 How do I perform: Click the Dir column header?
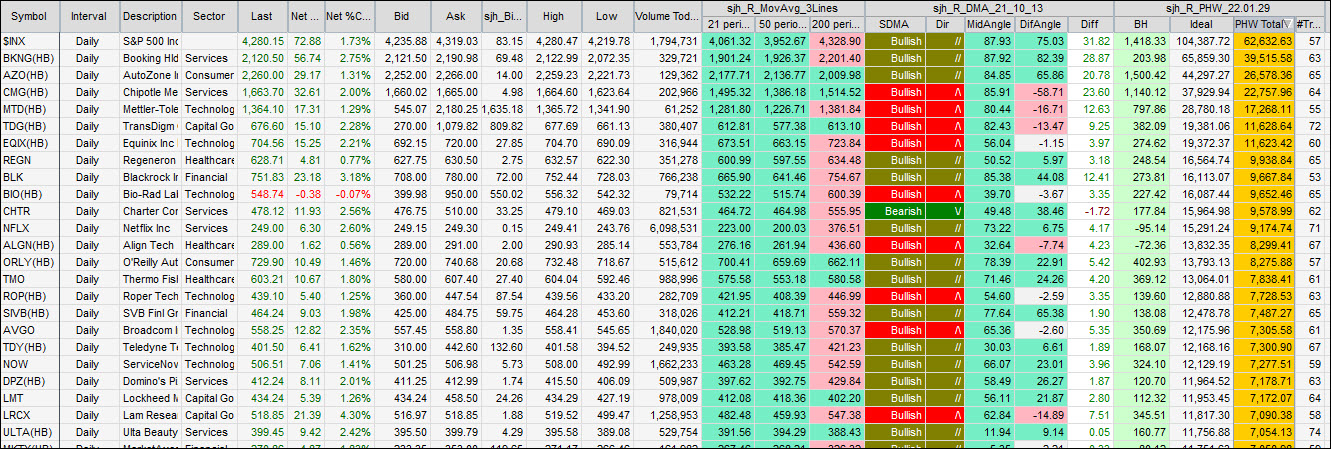pyautogui.click(x=944, y=24)
